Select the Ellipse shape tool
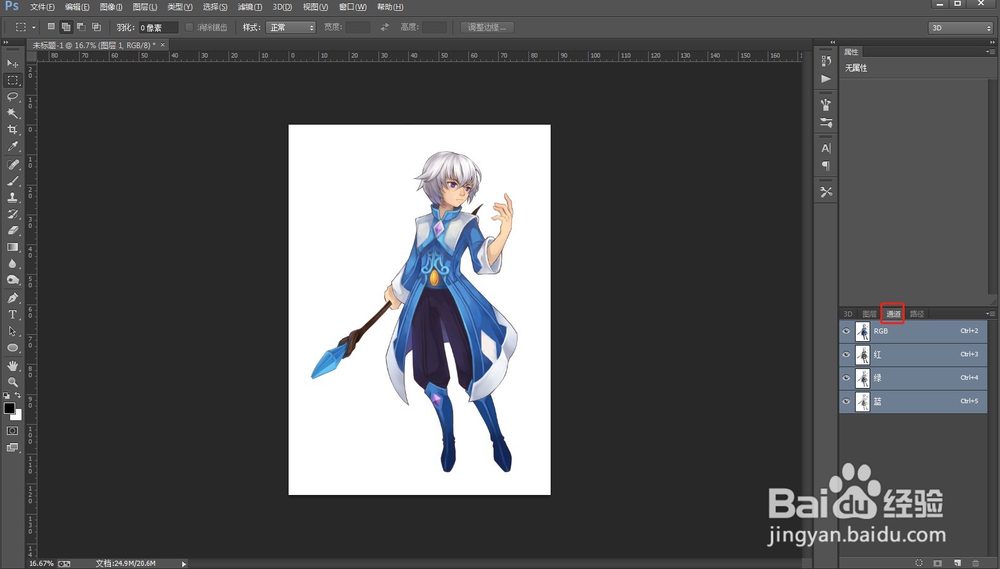Image resolution: width=1000 pixels, height=569 pixels. tap(12, 348)
